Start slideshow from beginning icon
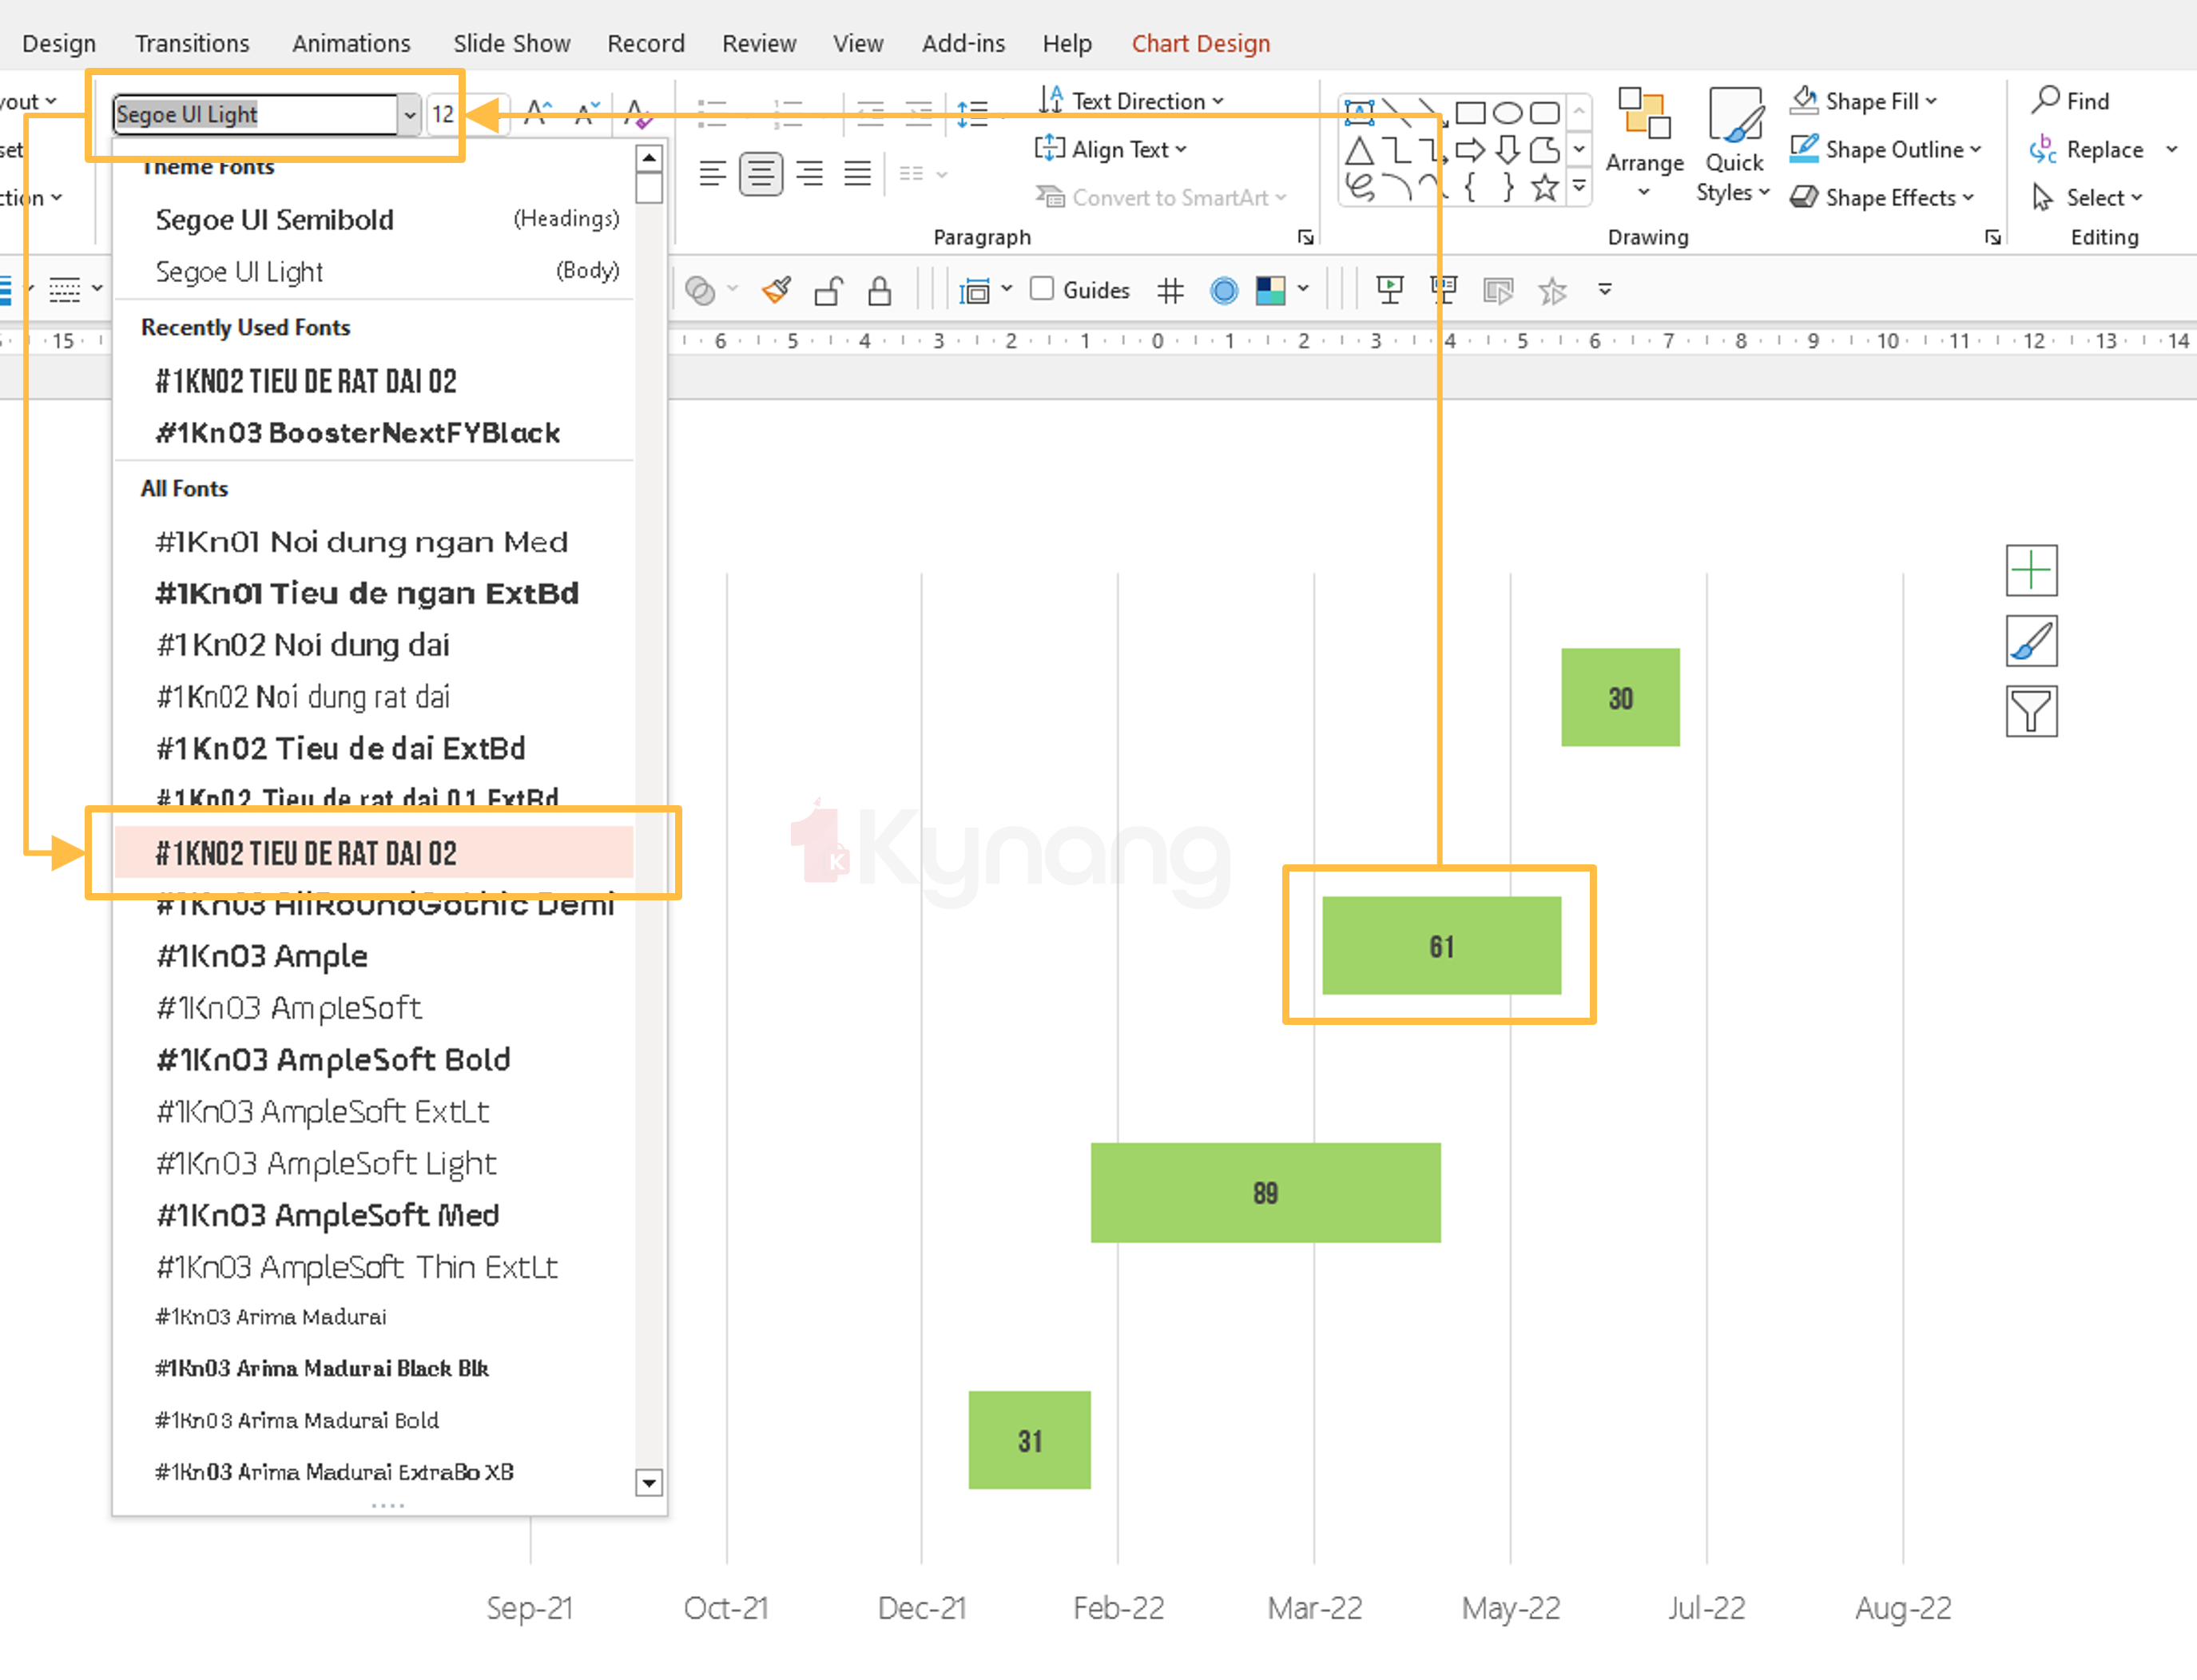 (x=1389, y=290)
